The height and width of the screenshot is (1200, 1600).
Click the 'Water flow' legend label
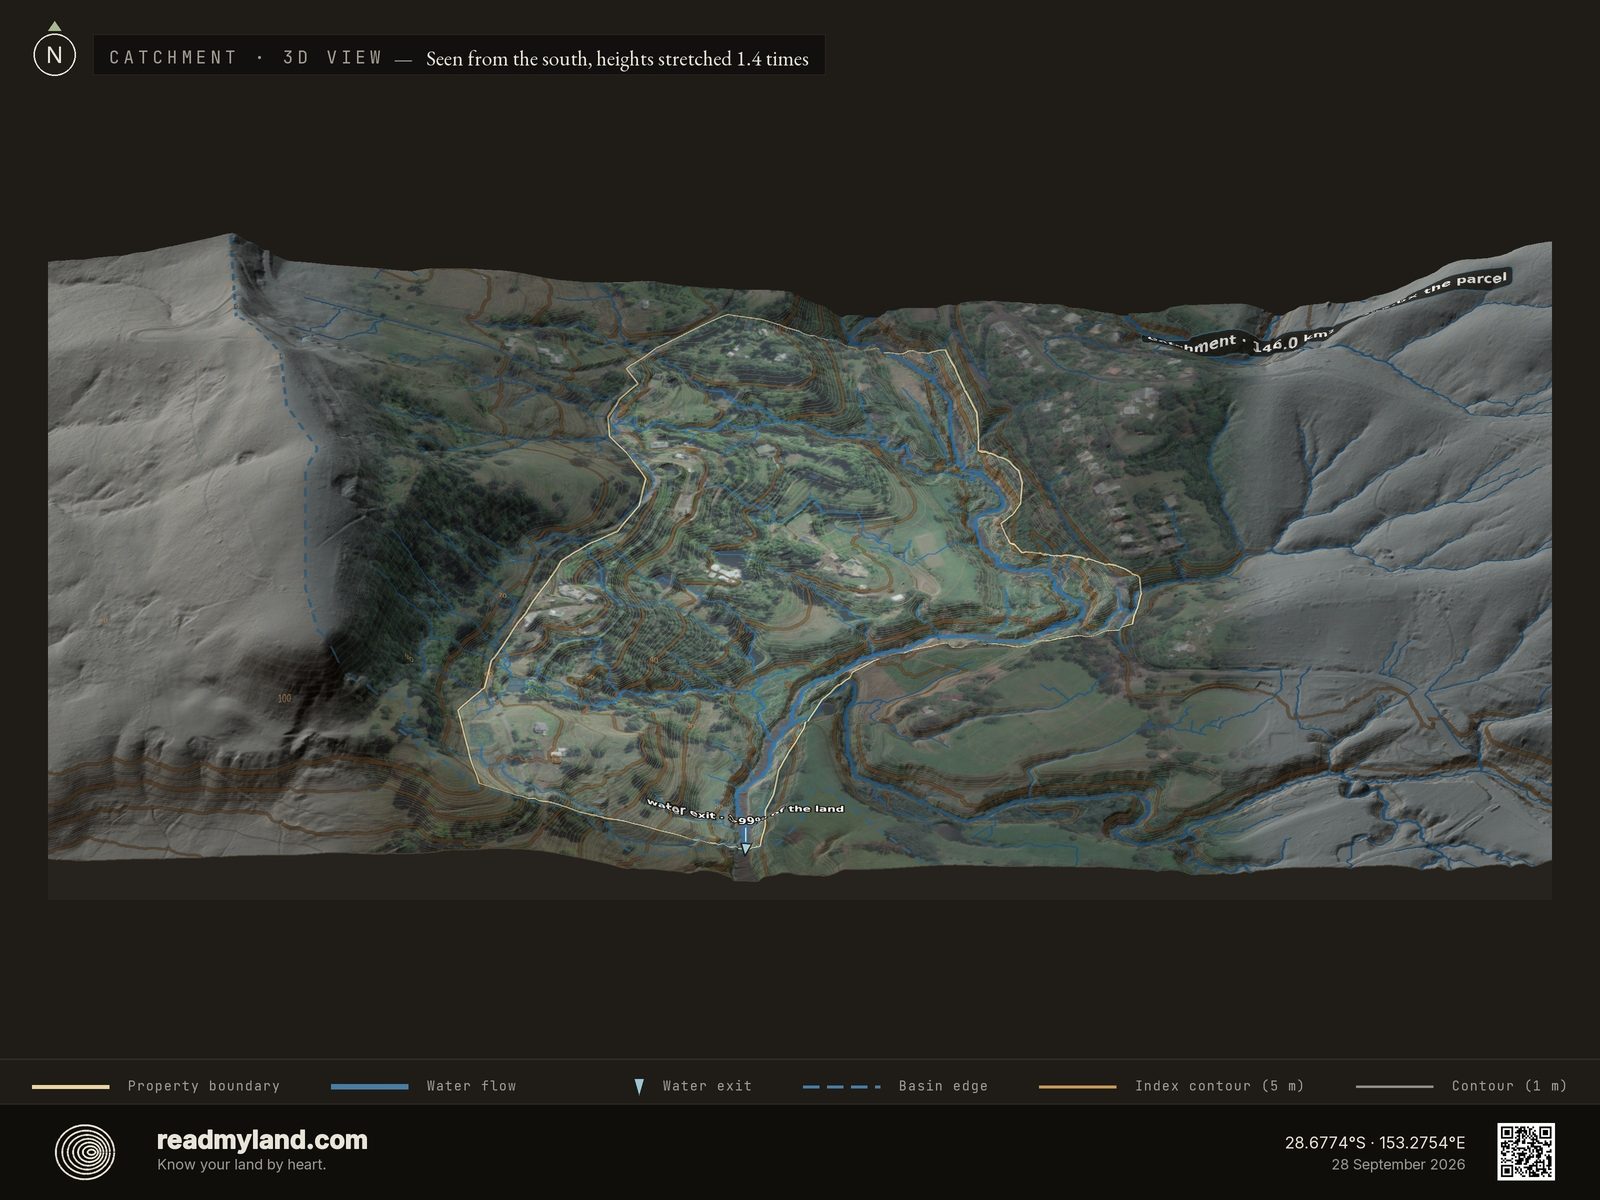coord(471,1086)
